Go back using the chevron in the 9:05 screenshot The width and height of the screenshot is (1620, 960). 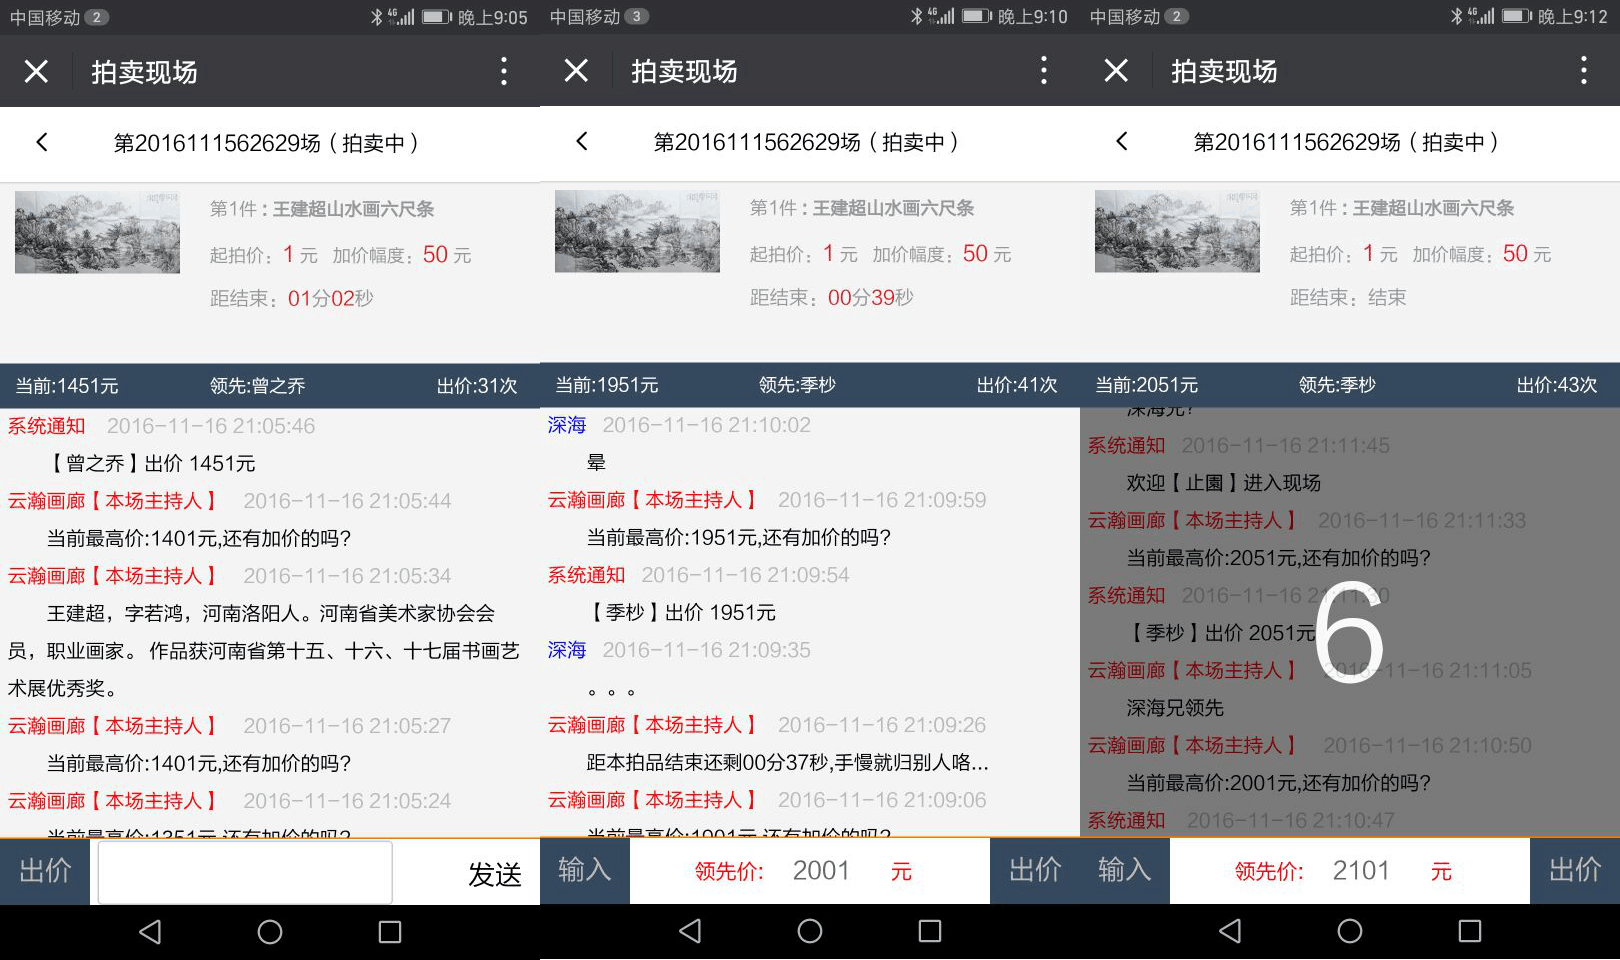click(x=42, y=142)
